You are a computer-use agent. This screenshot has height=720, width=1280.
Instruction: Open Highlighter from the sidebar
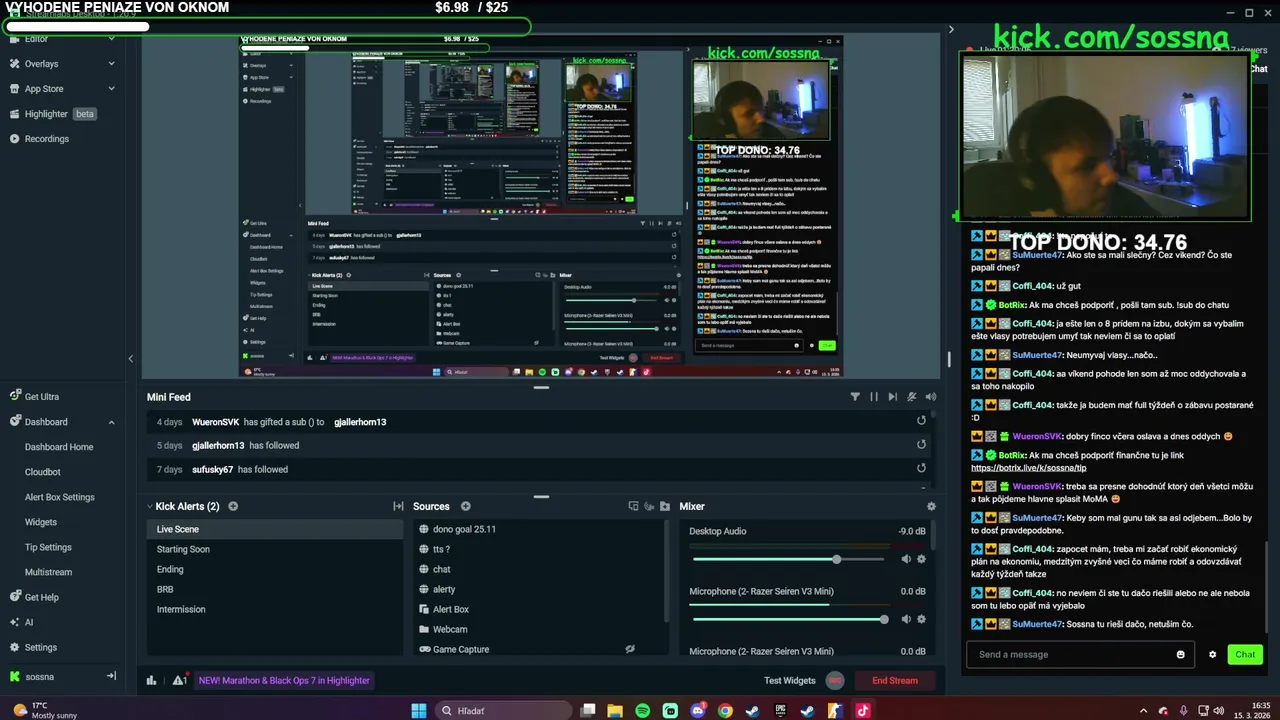(x=46, y=114)
